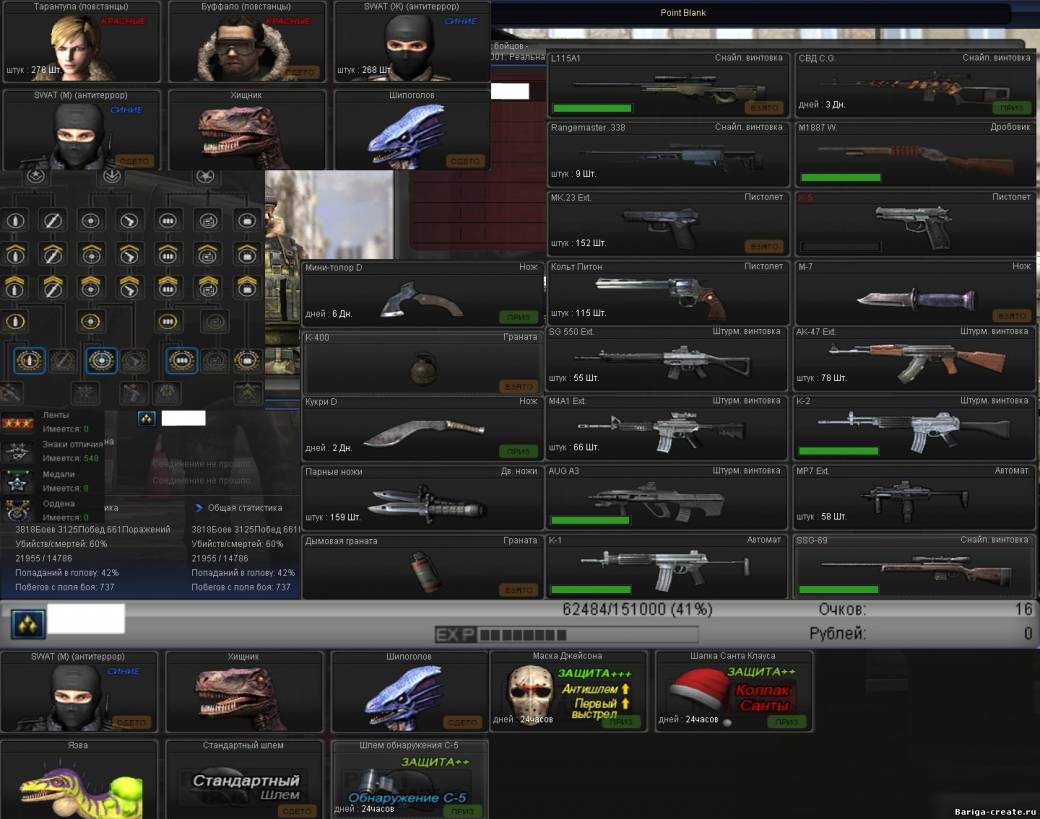Select the Мини-топор D axe
The height and width of the screenshot is (819, 1040).
click(422, 294)
